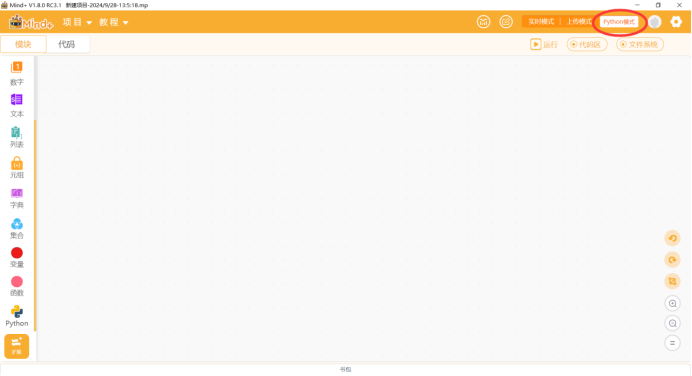Toggle the 代码区 (code area) button
The height and width of the screenshot is (376, 692).
pos(587,45)
